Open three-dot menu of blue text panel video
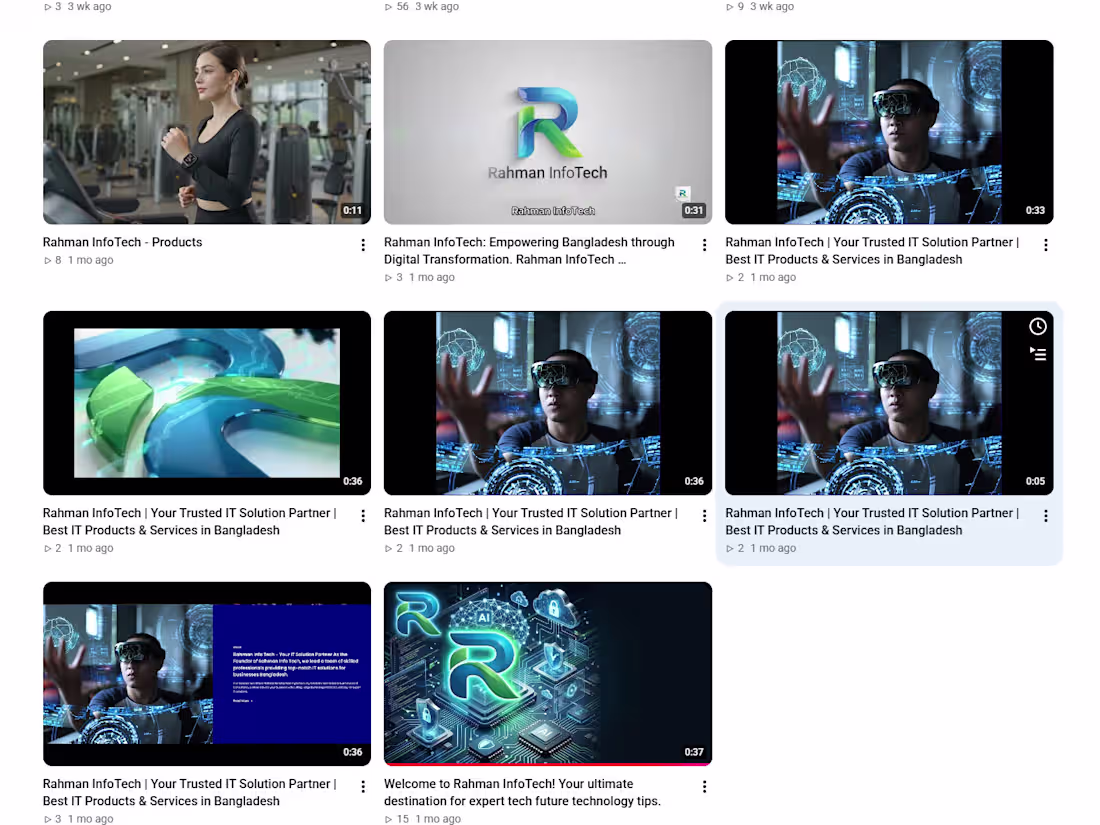Image resolution: width=1100 pixels, height=825 pixels. click(x=363, y=786)
